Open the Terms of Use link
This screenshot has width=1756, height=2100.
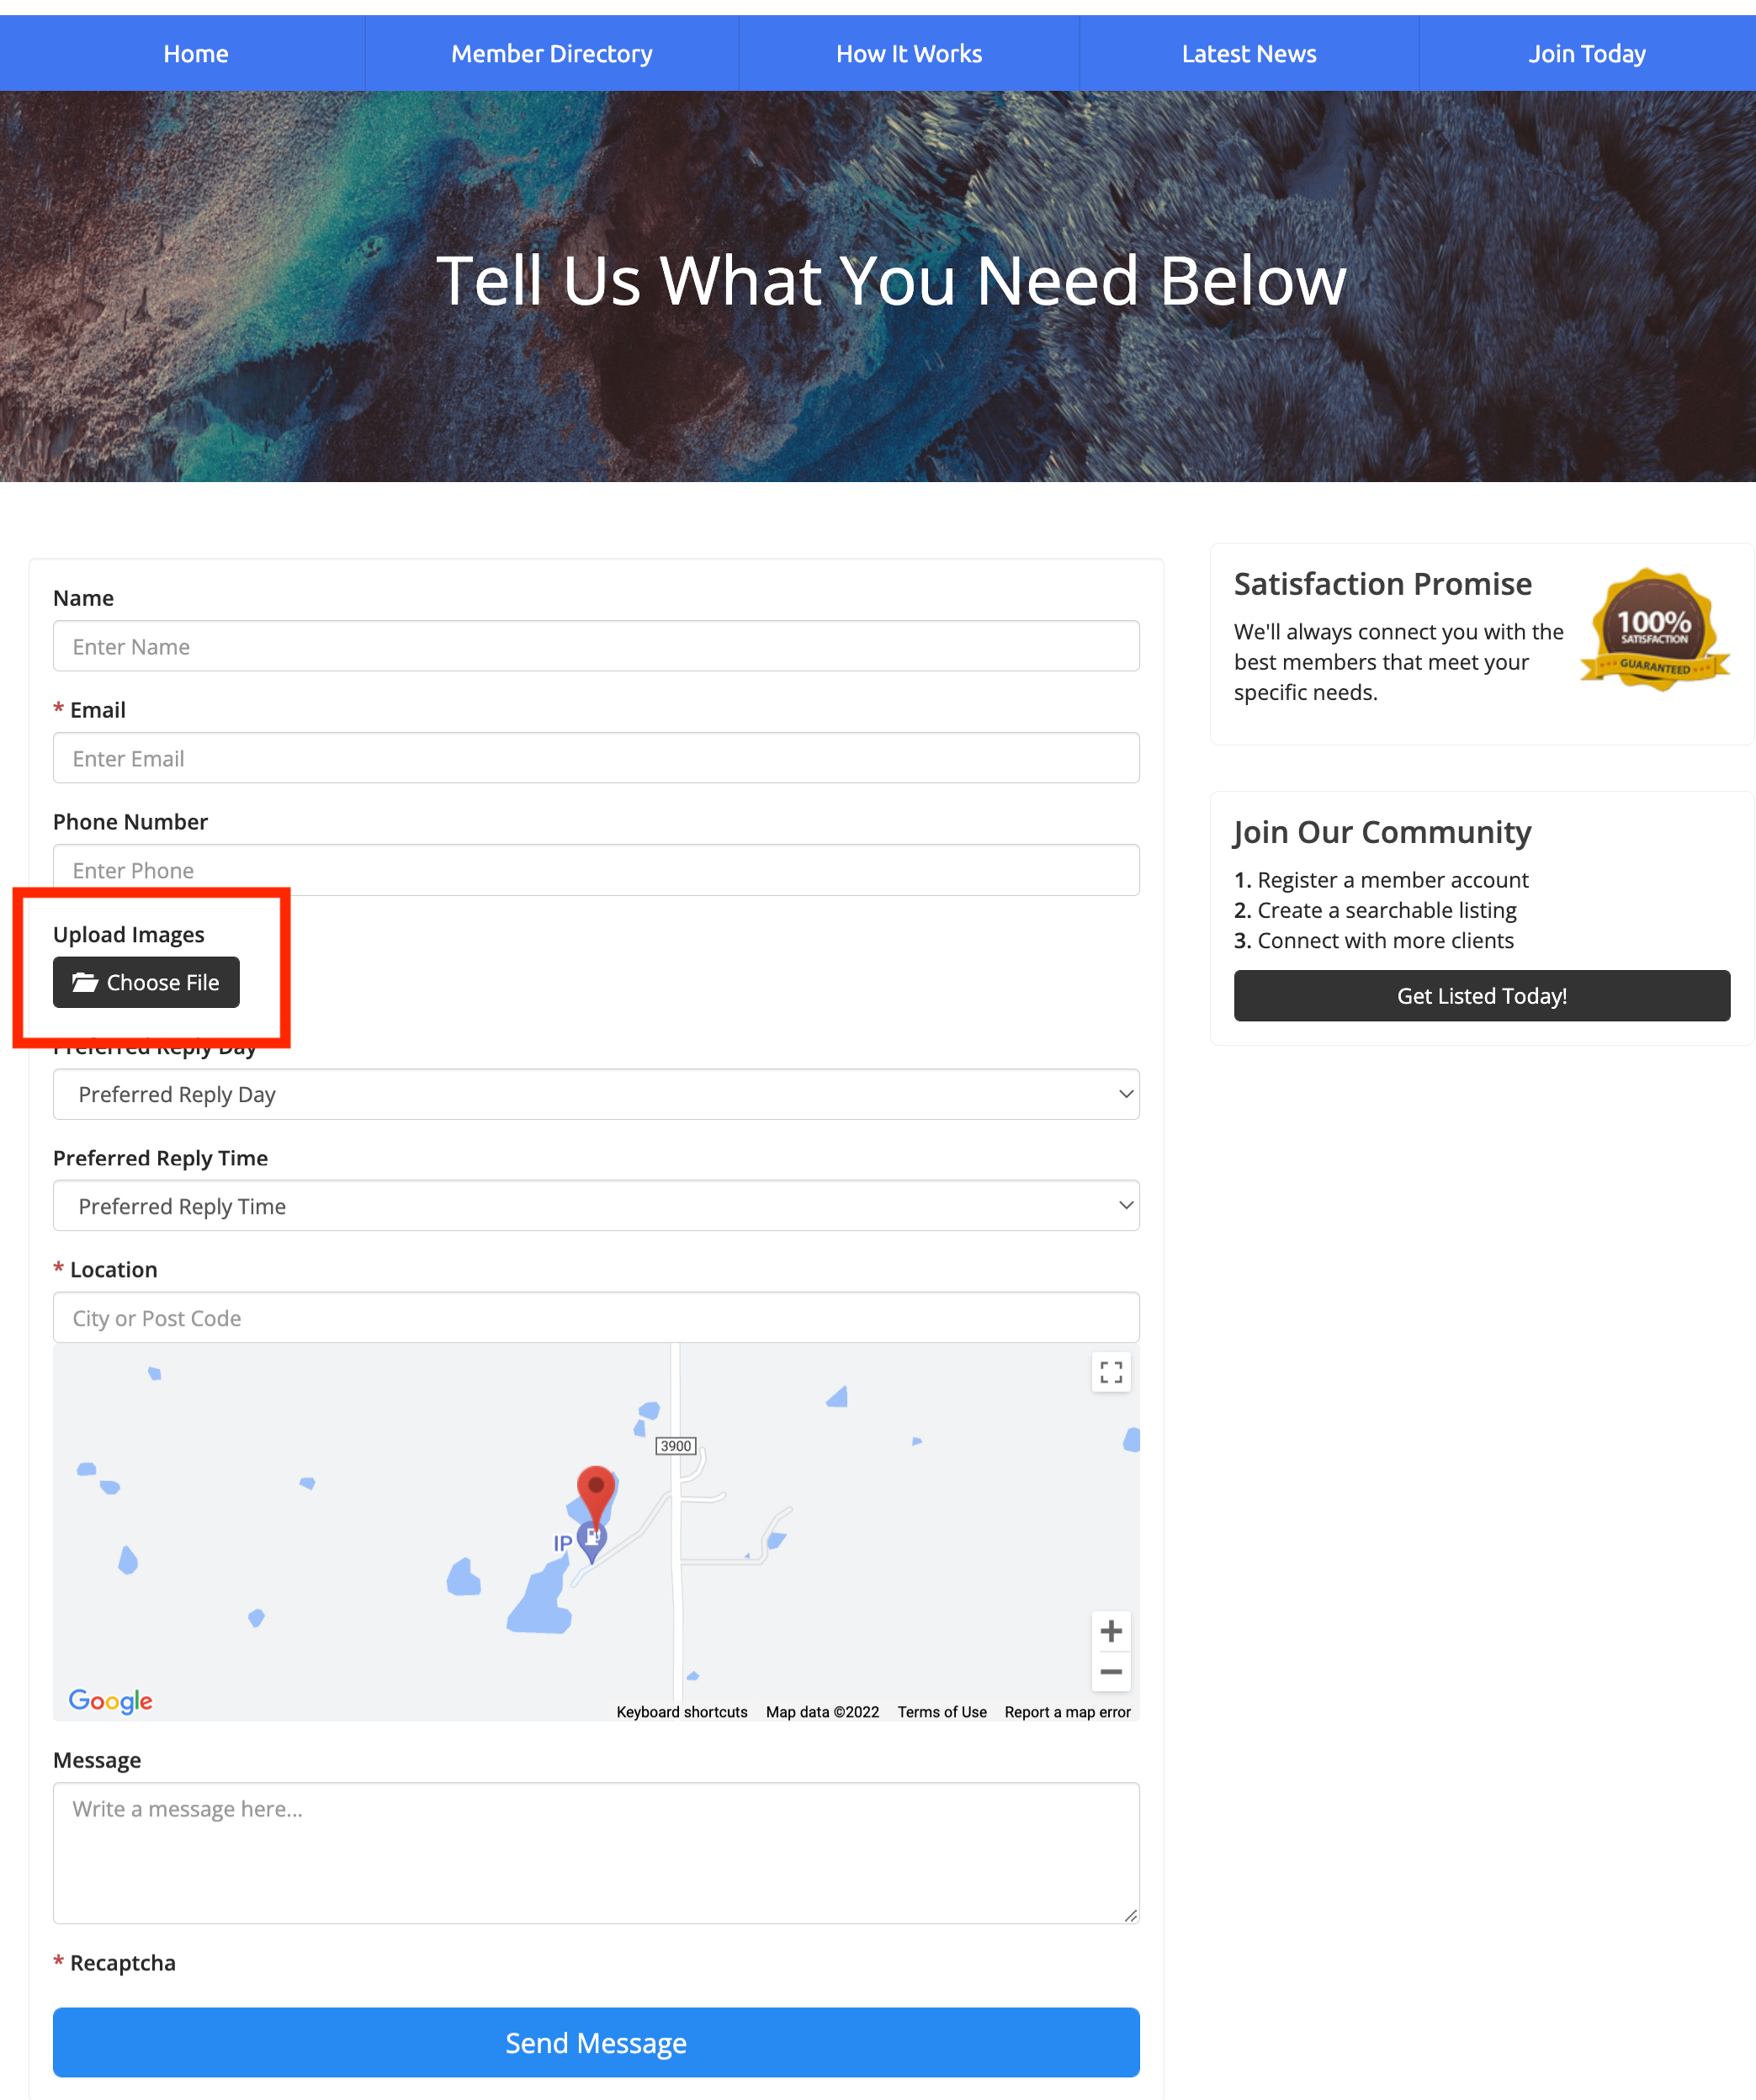(x=941, y=1712)
